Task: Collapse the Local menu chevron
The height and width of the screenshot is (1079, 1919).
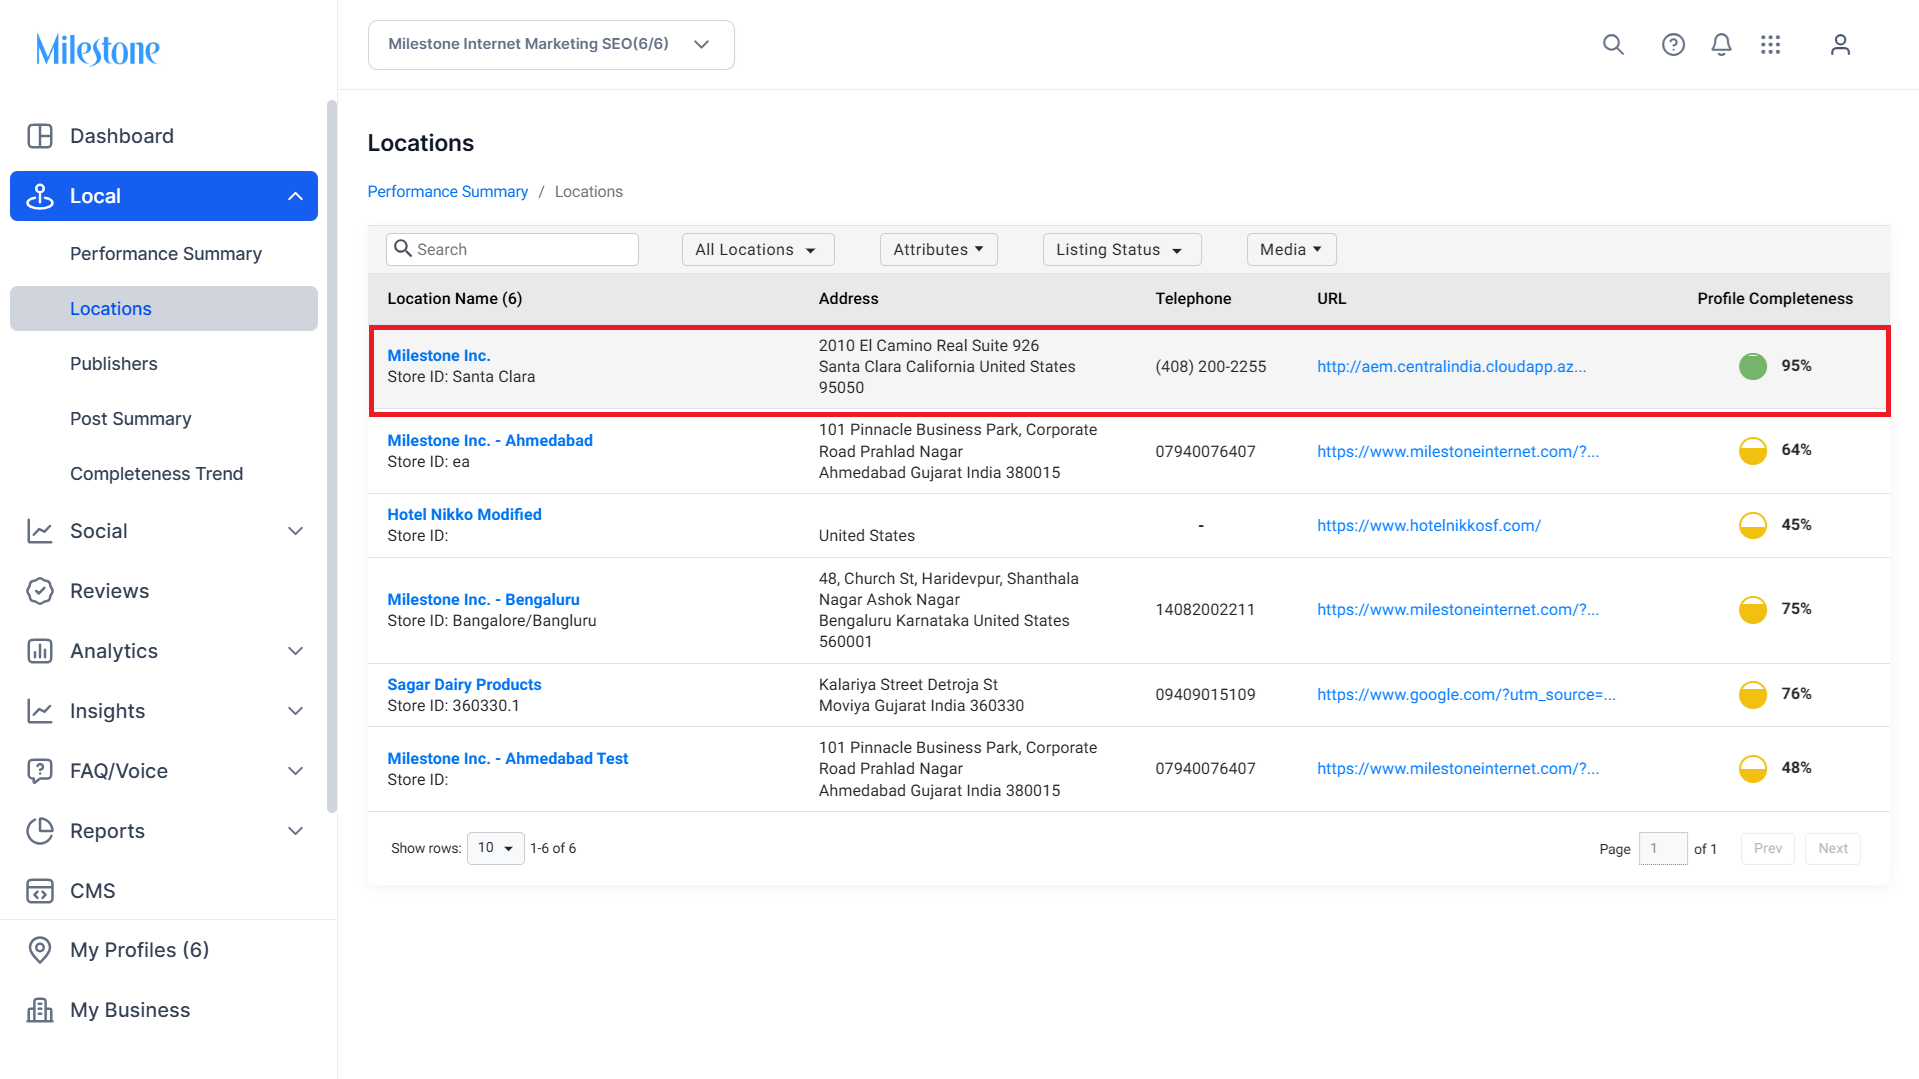Action: (x=295, y=196)
